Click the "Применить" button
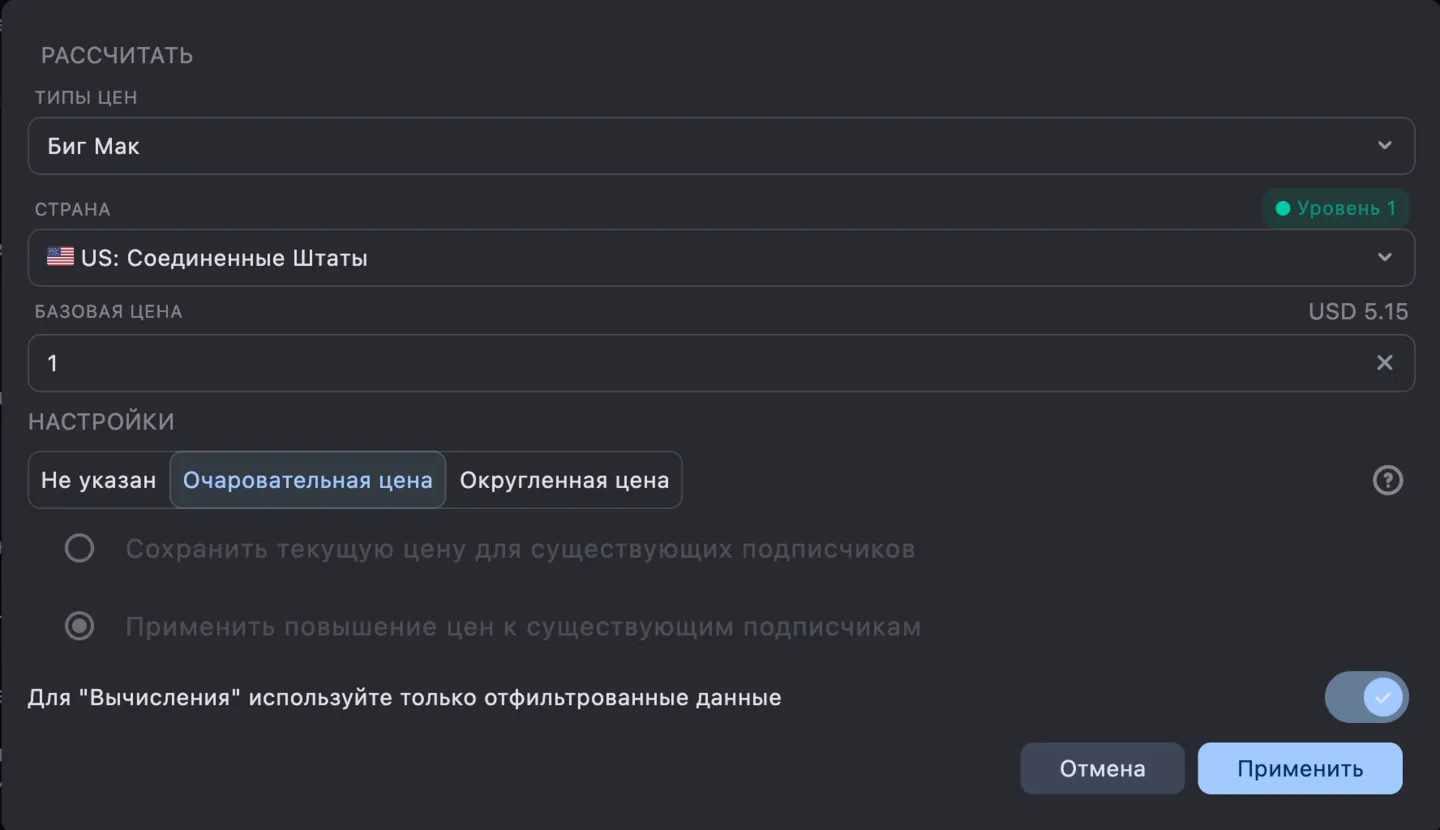The height and width of the screenshot is (830, 1440). [x=1299, y=768]
